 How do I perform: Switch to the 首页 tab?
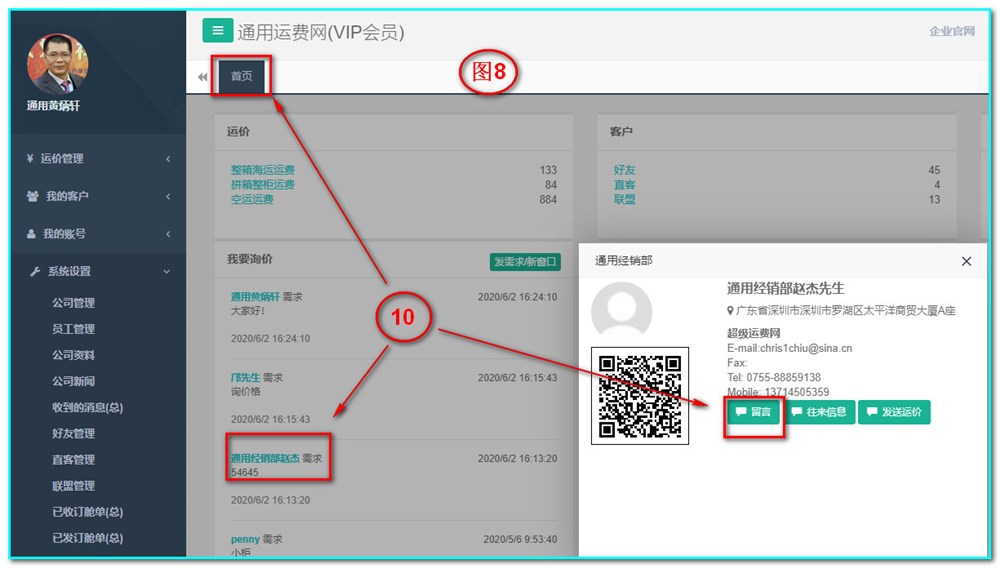(241, 76)
